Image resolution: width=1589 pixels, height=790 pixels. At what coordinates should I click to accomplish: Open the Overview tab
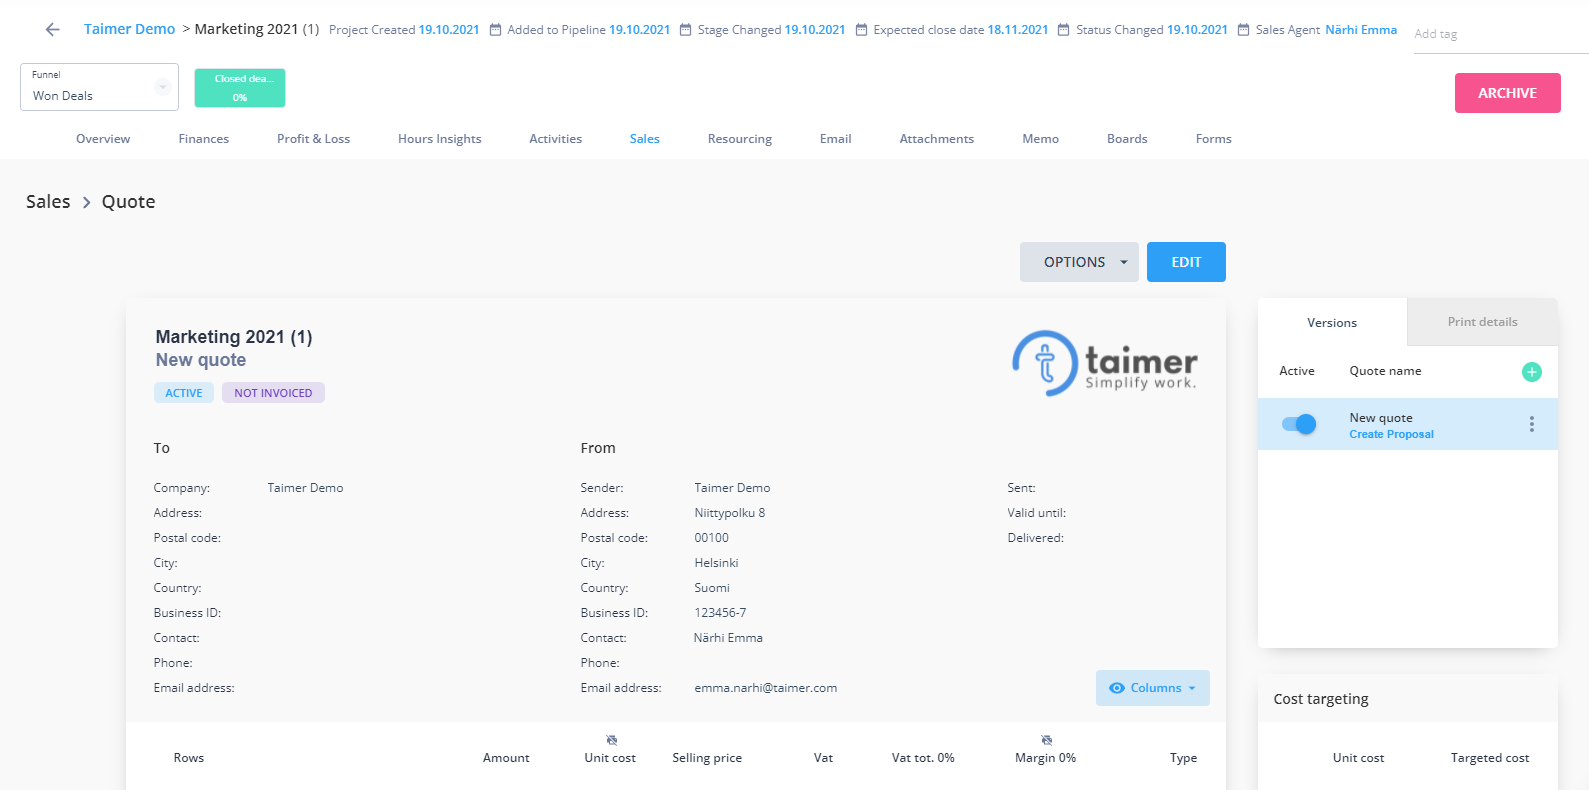pyautogui.click(x=103, y=139)
